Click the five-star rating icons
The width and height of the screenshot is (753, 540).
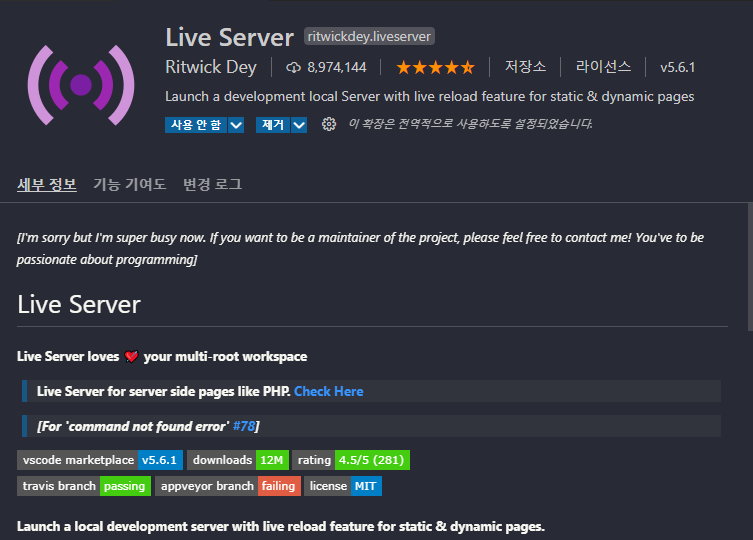point(436,67)
